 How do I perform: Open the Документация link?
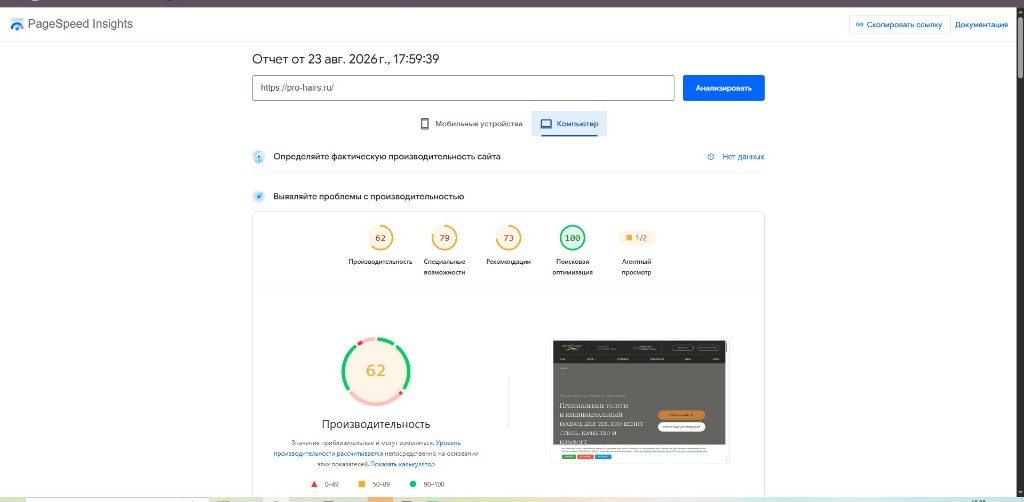click(982, 25)
